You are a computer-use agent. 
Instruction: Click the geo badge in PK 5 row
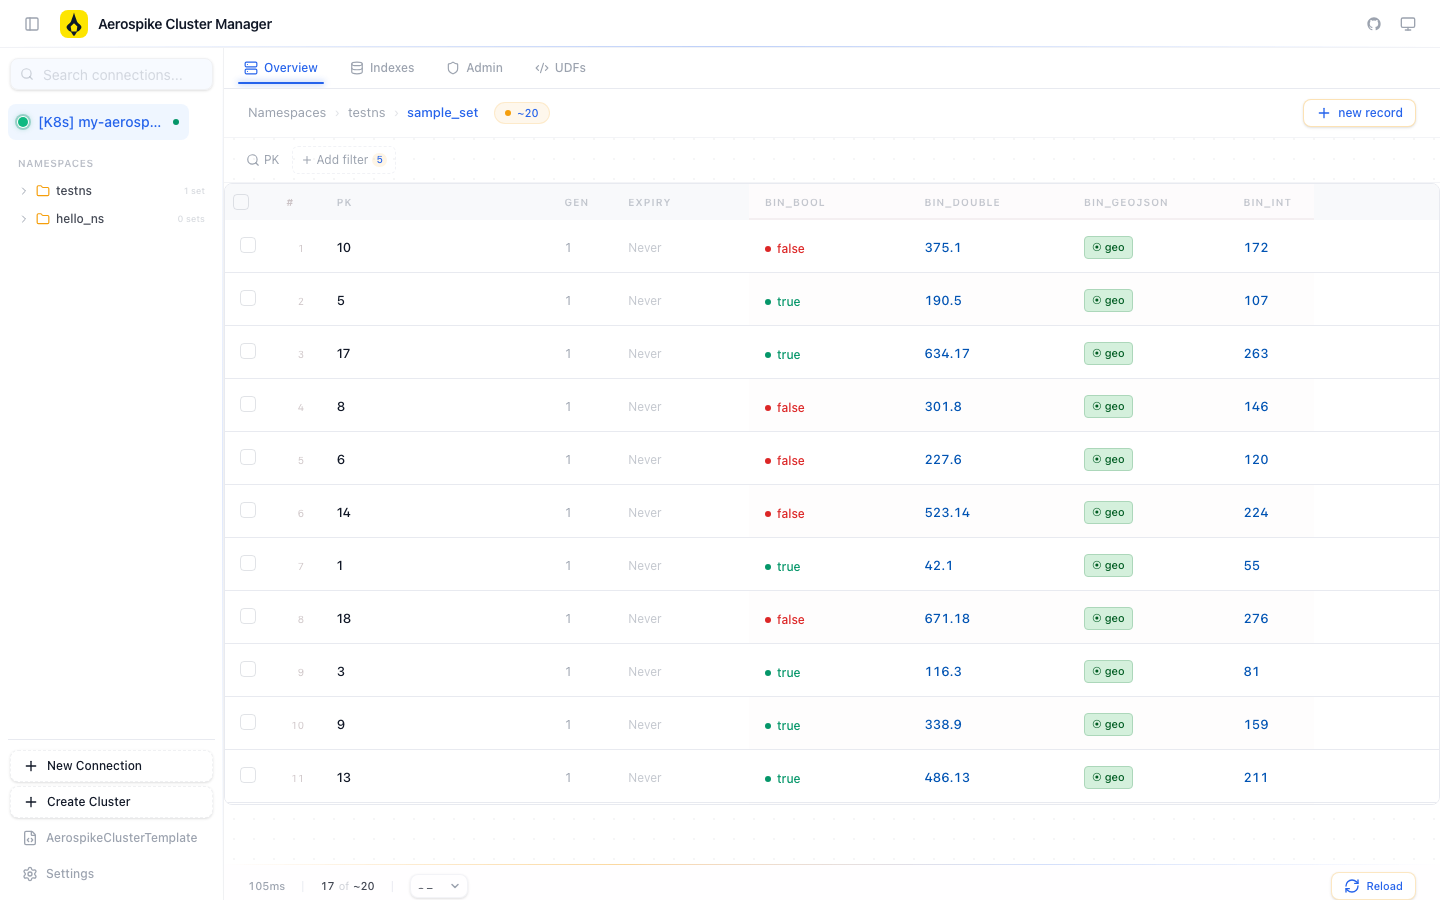tap(1108, 300)
